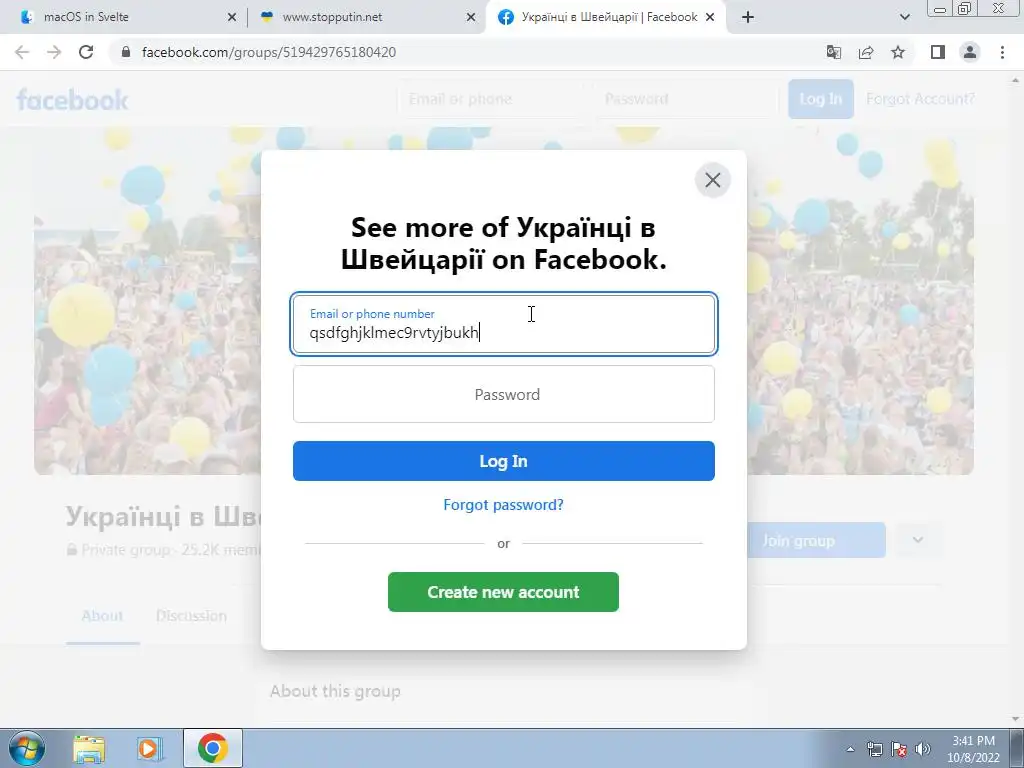Open the taskbar clock showing 3:41 PM
The width and height of the screenshot is (1024, 768).
click(973, 749)
